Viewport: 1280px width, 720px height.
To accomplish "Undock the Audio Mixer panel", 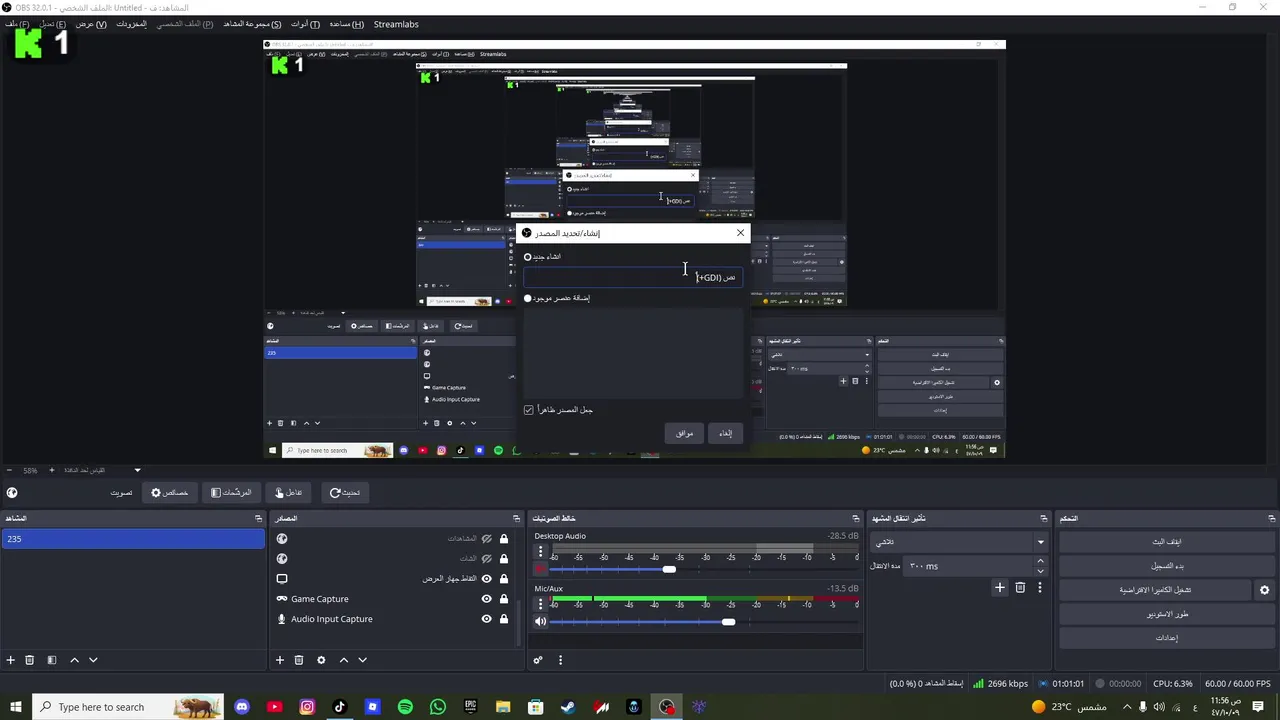I will [x=855, y=518].
